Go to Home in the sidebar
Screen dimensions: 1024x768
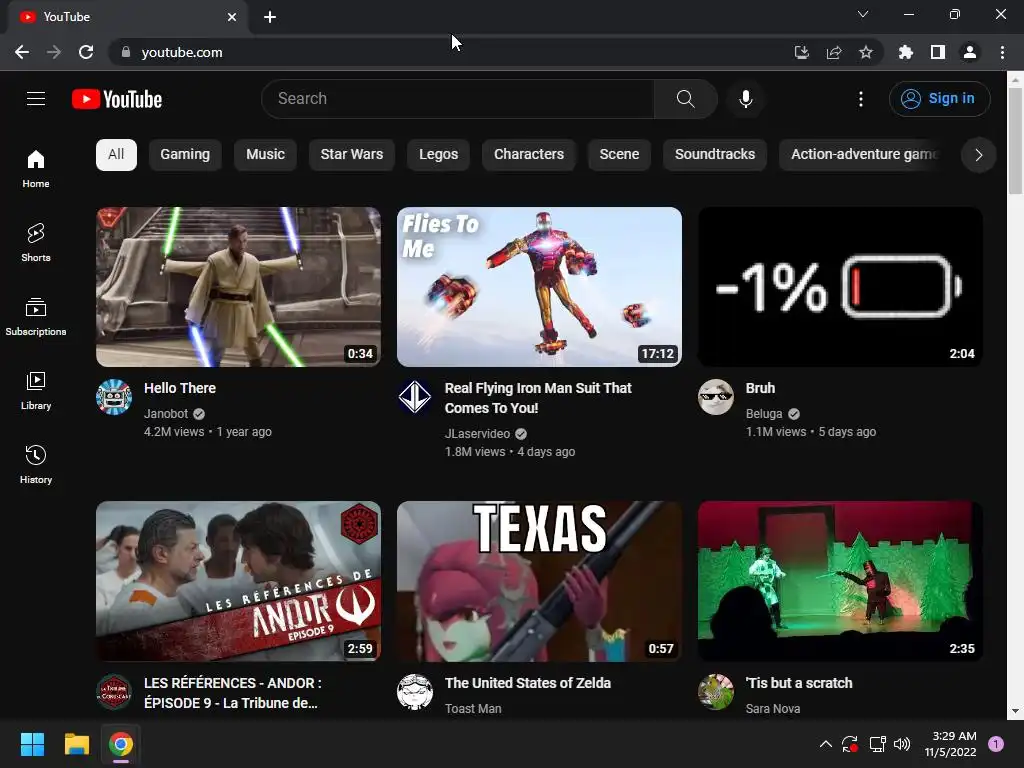[x=36, y=168]
